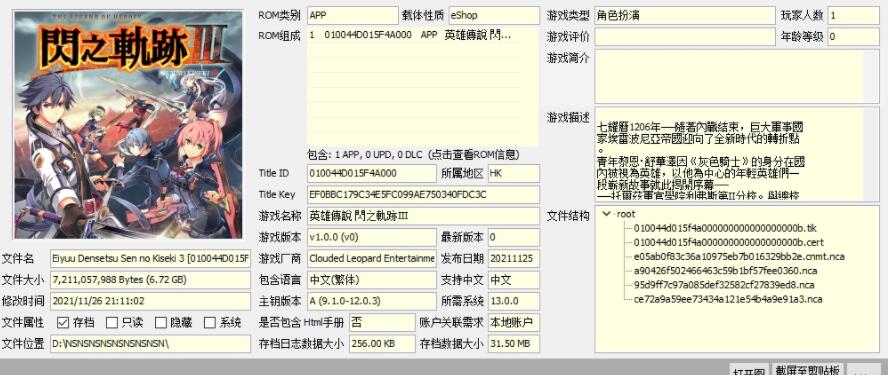
Task: Collapse the root node in file structure
Action: click(606, 214)
